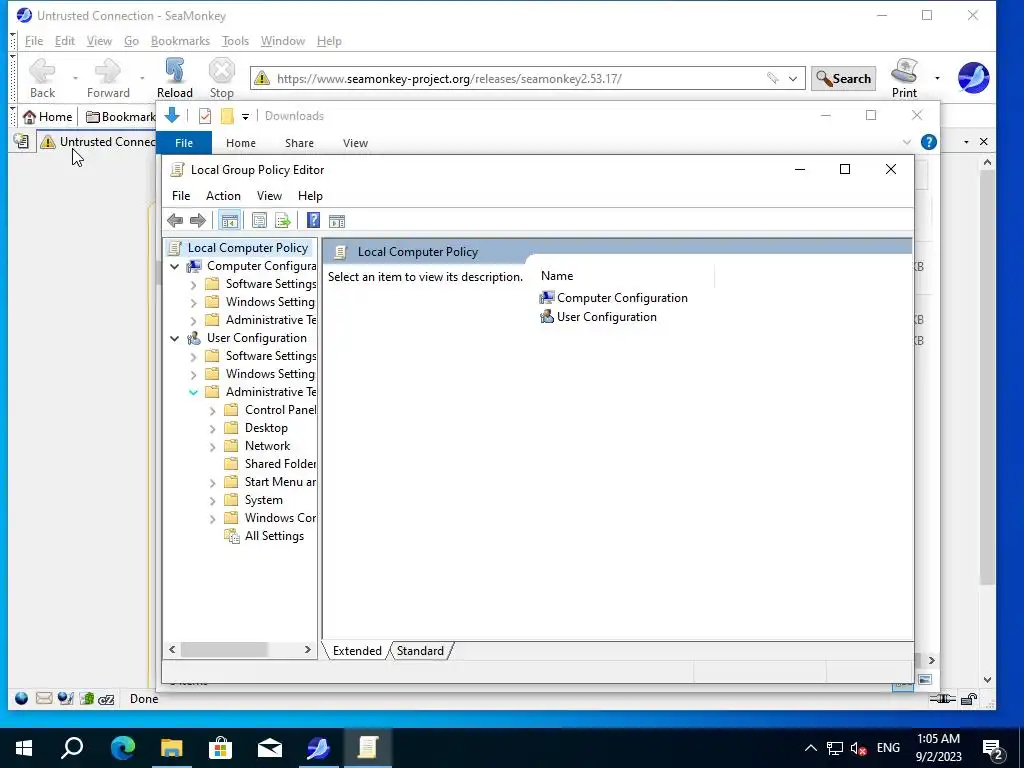Click the SeaMonkey throbber logo icon

[x=973, y=78]
